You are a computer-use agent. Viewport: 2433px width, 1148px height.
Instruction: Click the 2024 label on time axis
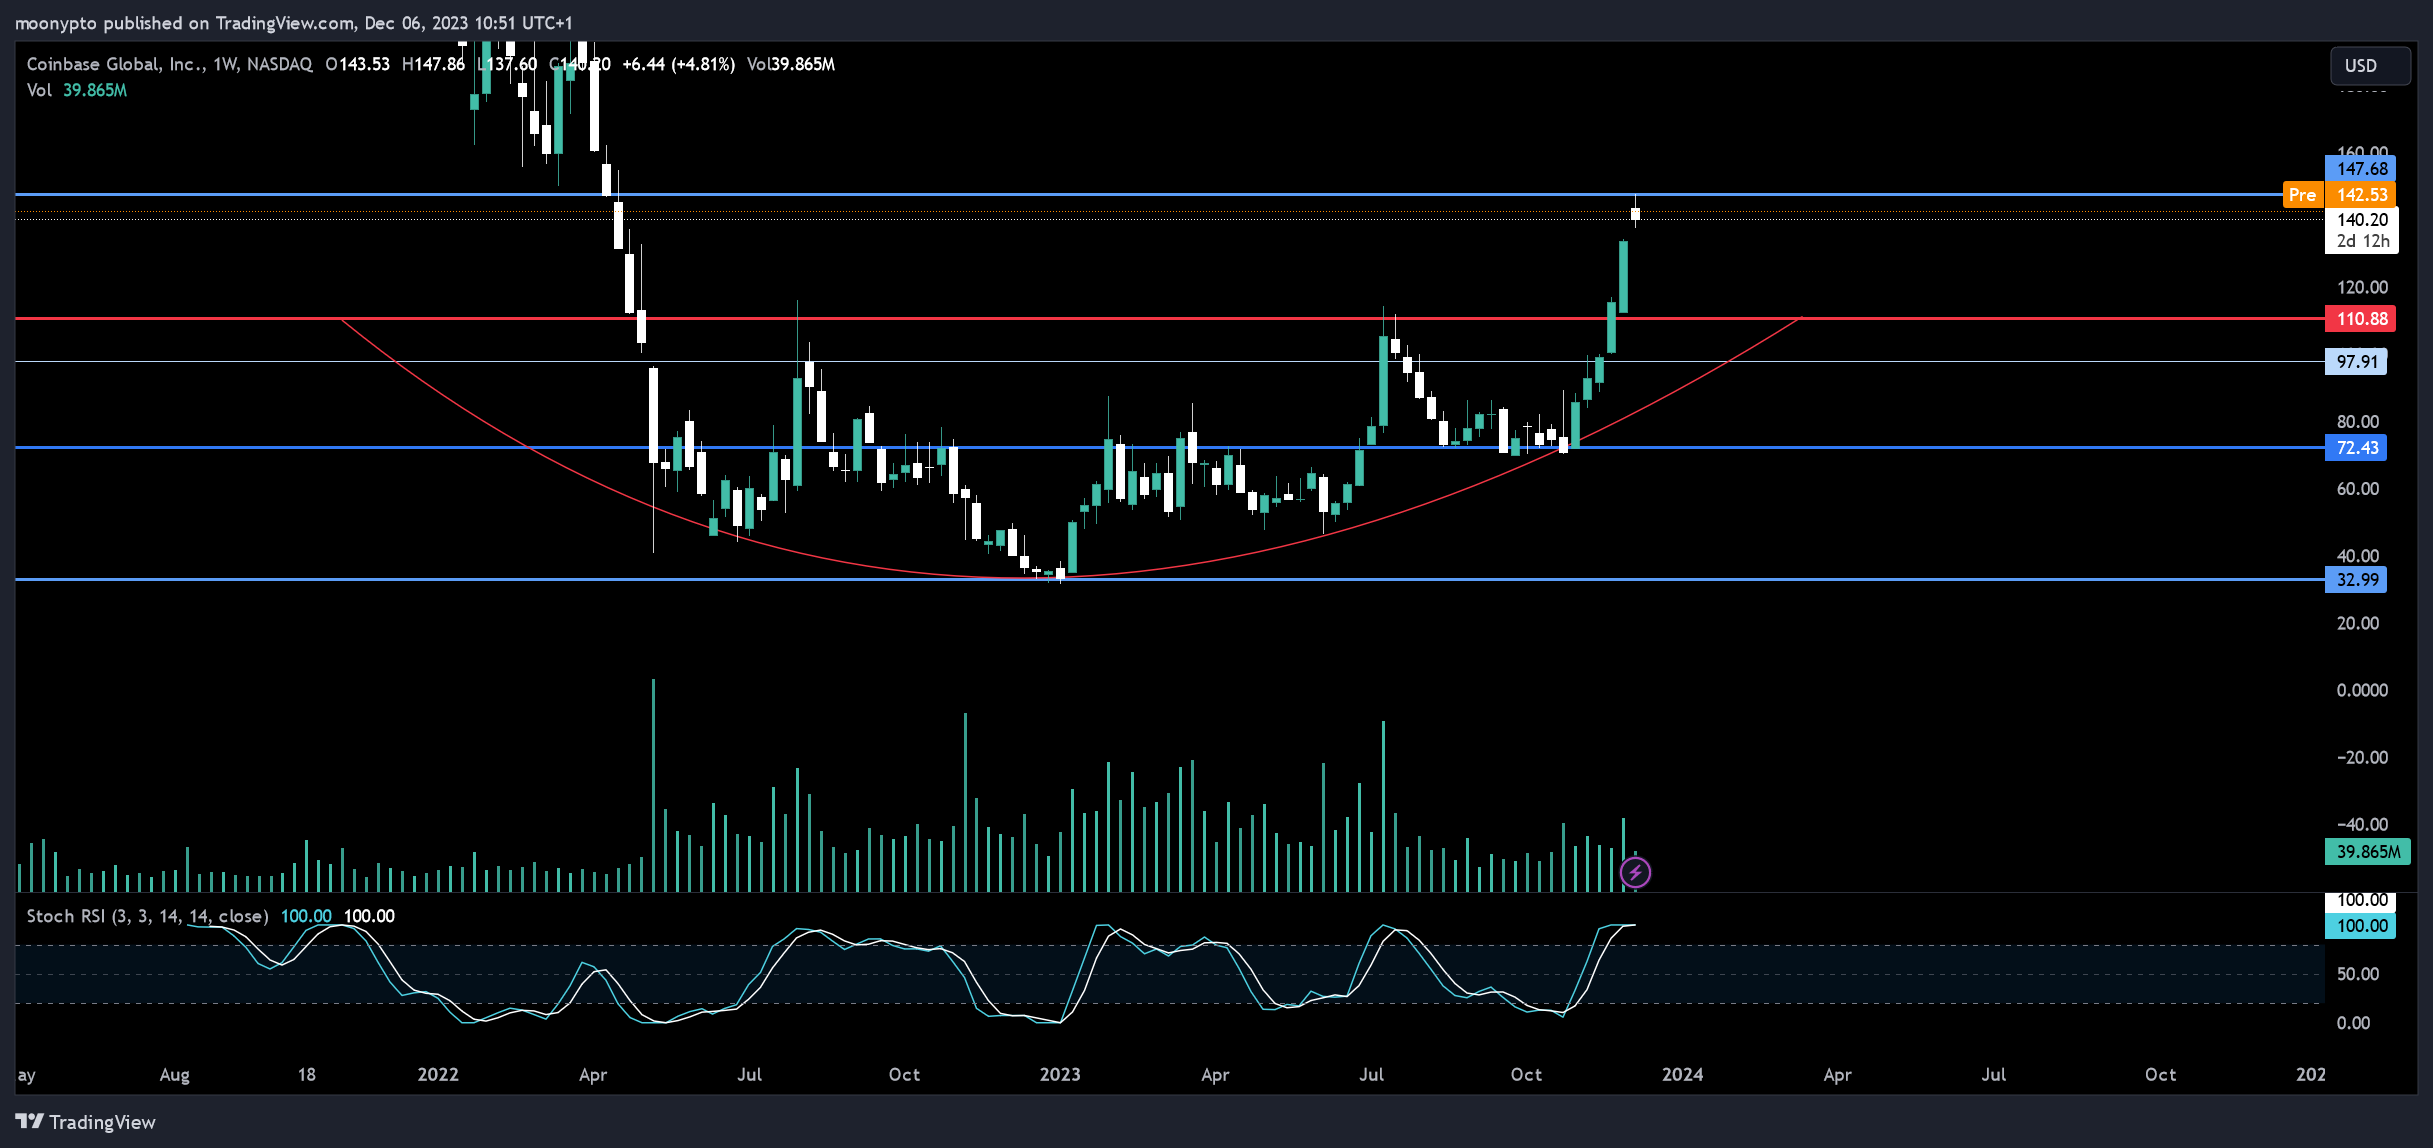point(1683,1074)
